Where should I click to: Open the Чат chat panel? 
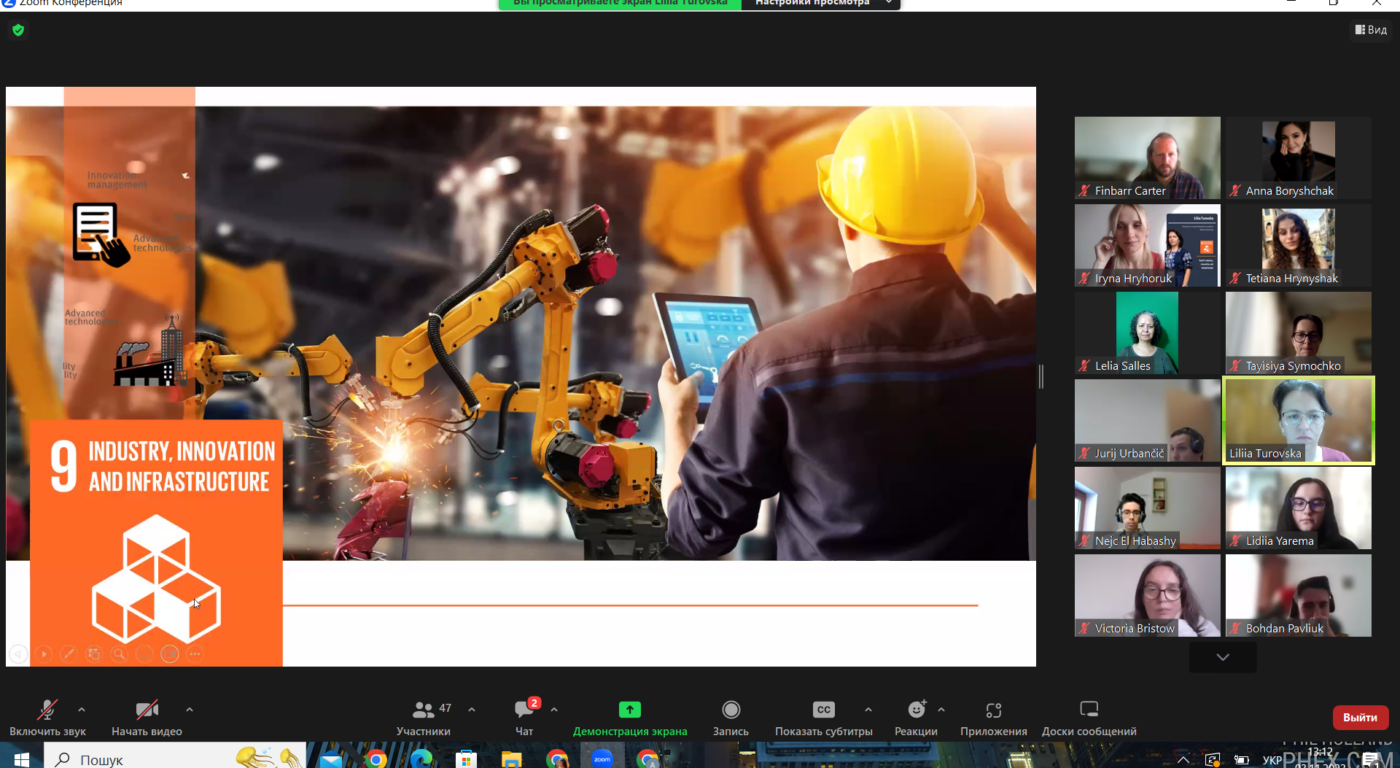524,711
